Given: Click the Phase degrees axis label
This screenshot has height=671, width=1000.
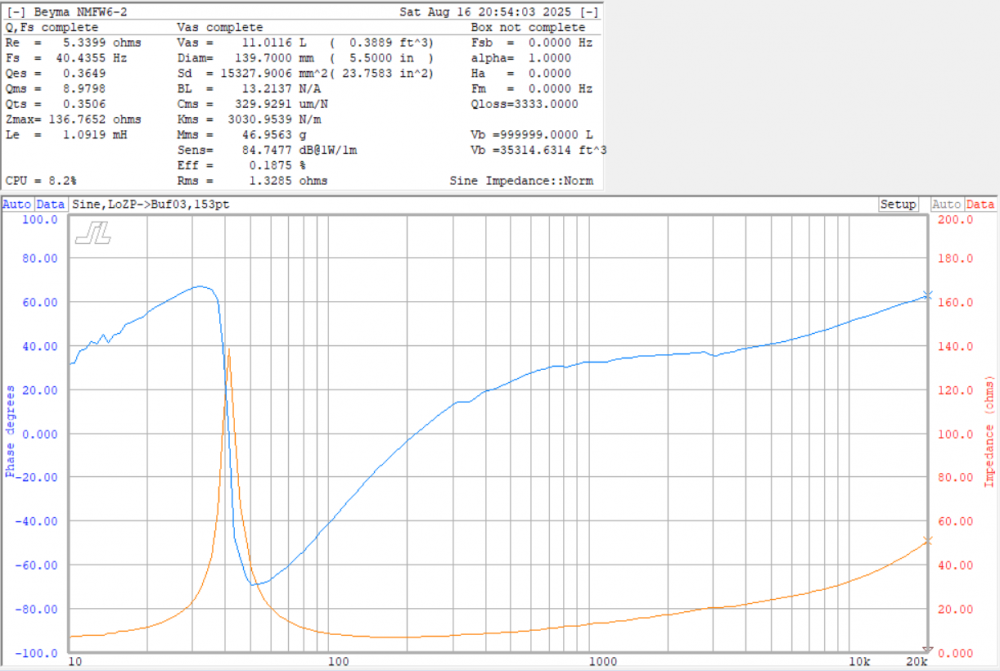Looking at the screenshot, I should point(10,430).
